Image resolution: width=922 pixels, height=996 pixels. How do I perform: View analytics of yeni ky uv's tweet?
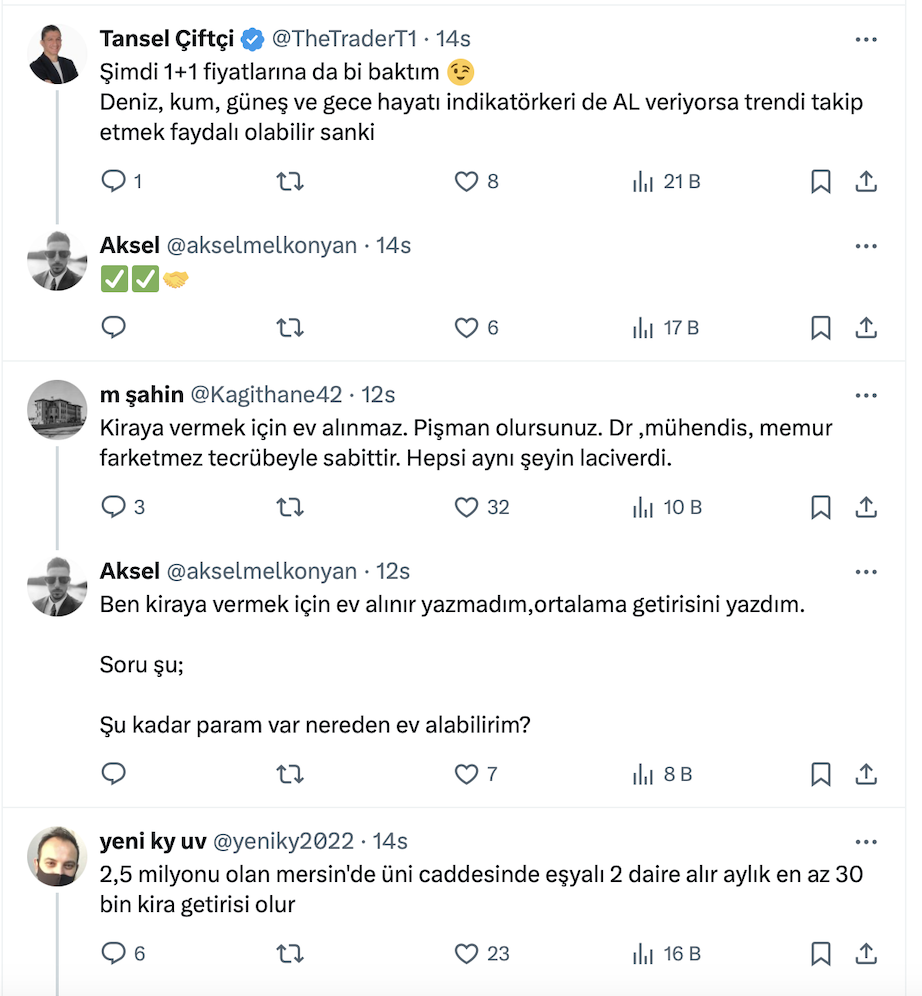(x=666, y=953)
